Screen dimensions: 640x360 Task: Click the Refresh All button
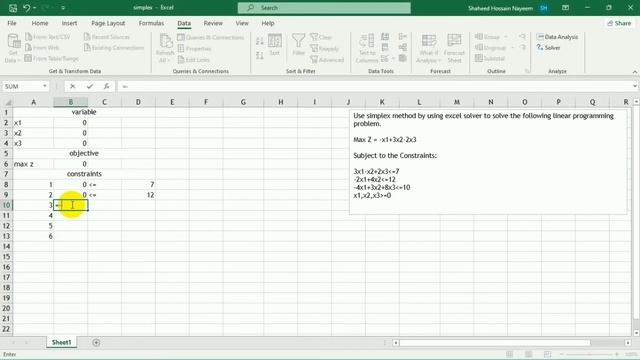coord(165,48)
